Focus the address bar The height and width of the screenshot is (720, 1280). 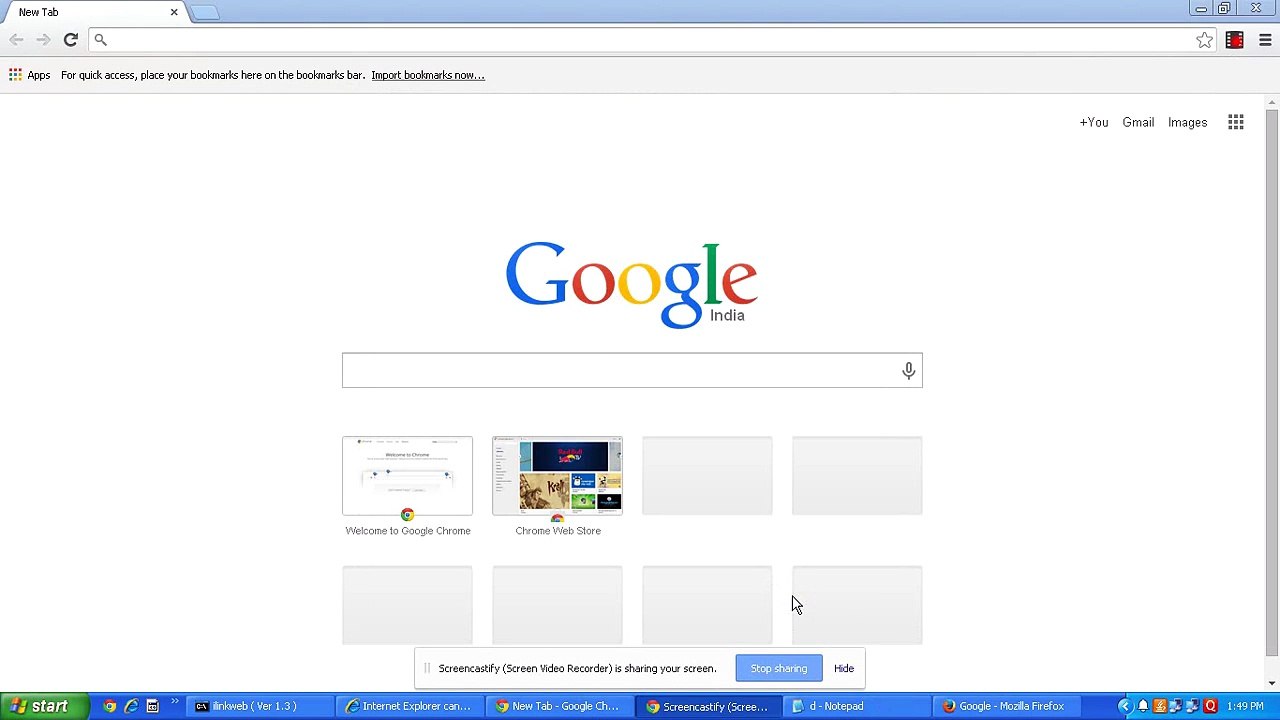pos(650,40)
